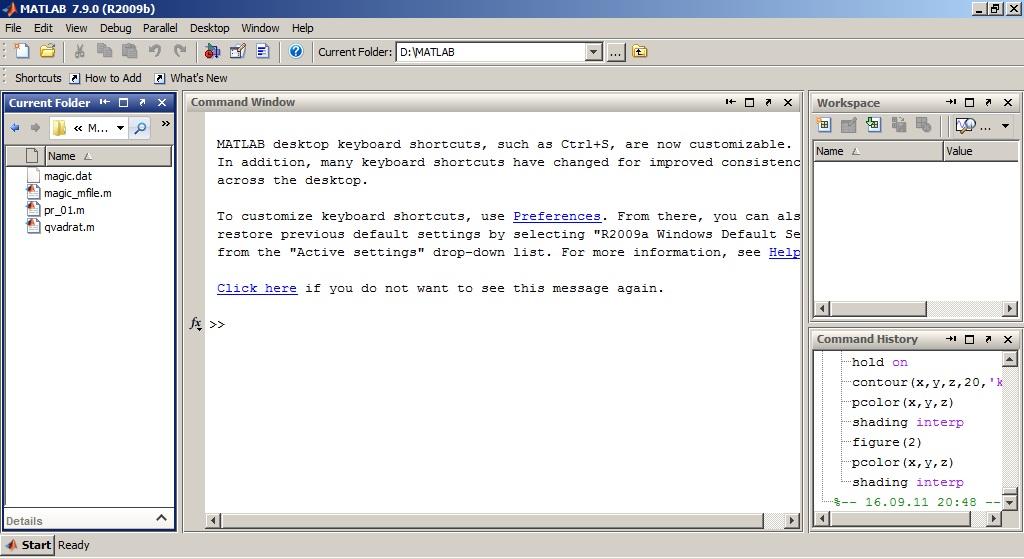This screenshot has height=559, width=1024.
Task: Click the Import data icon in Workspace
Action: point(873,124)
